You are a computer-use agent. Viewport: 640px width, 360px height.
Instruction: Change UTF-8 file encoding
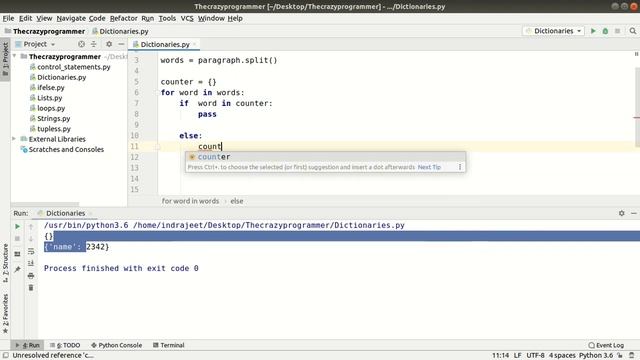point(536,356)
